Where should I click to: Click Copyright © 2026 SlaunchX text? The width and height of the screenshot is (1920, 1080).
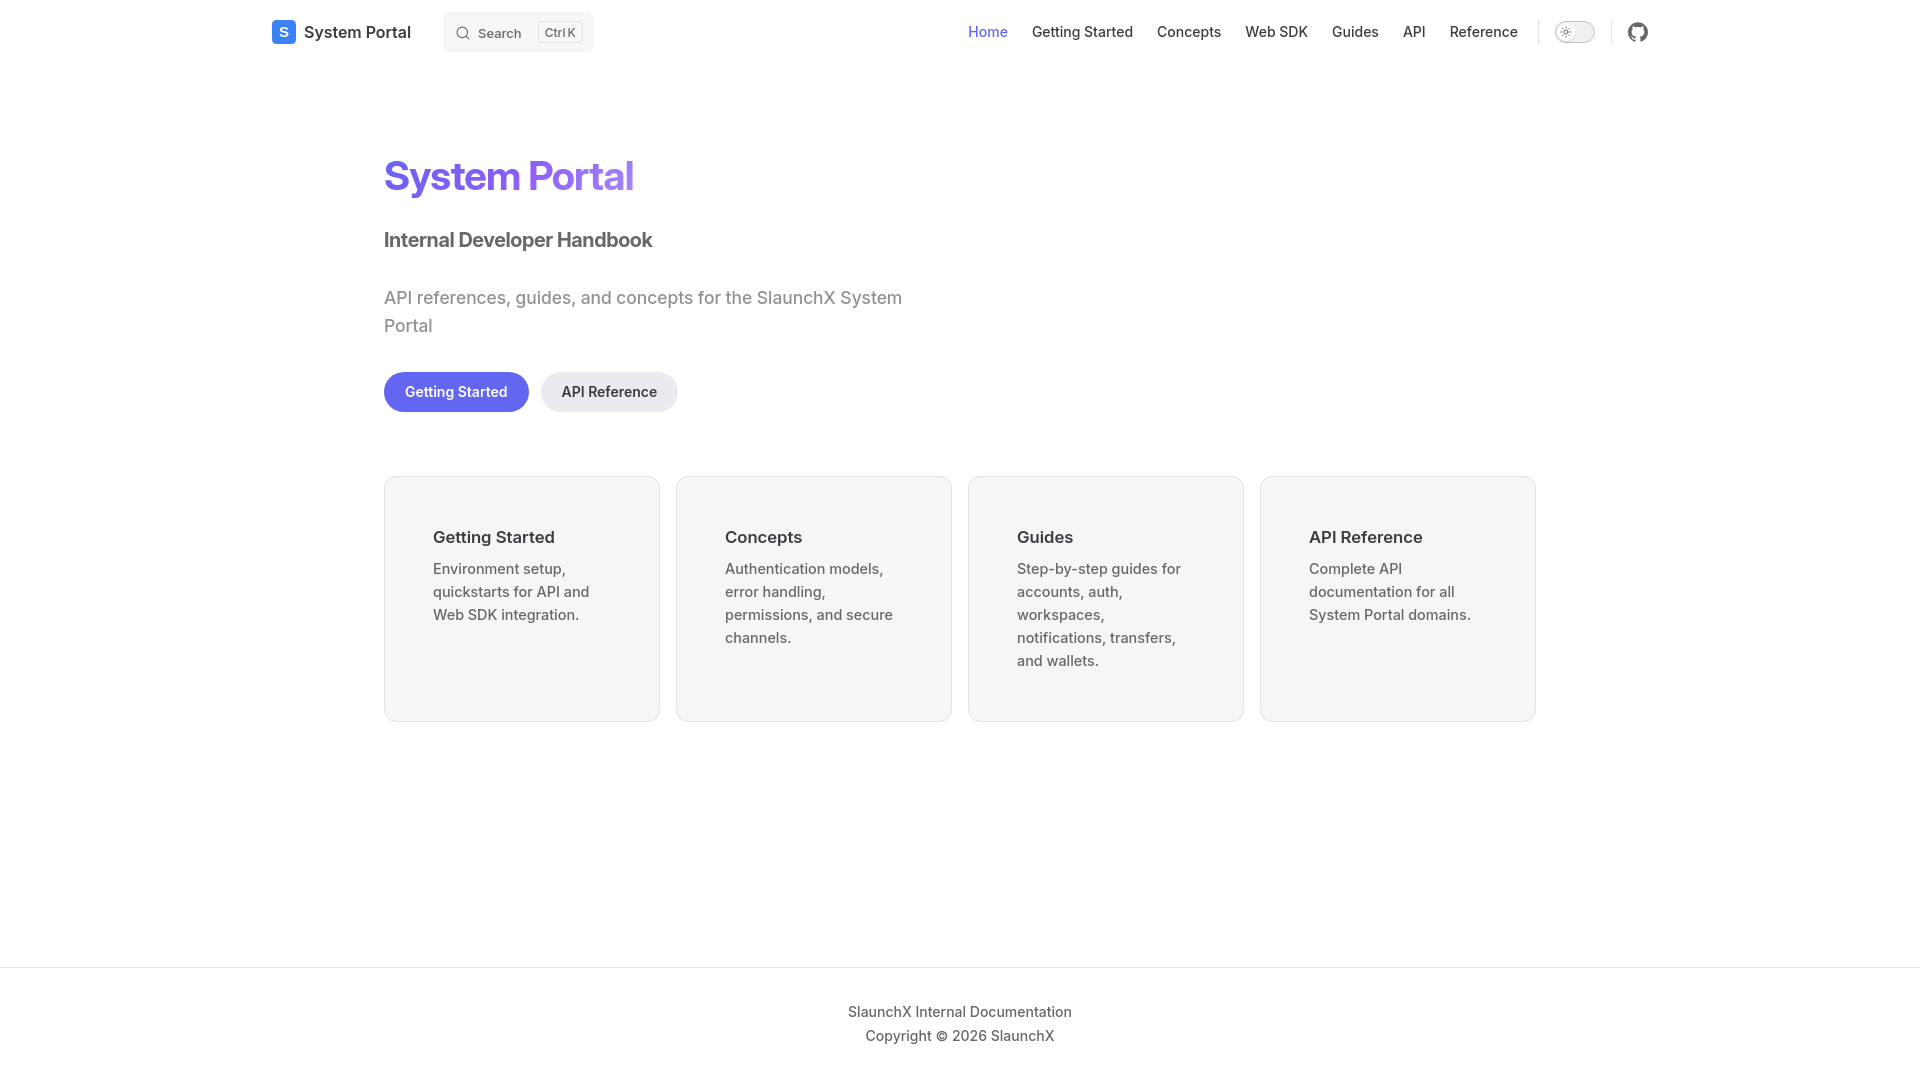pyautogui.click(x=960, y=1036)
